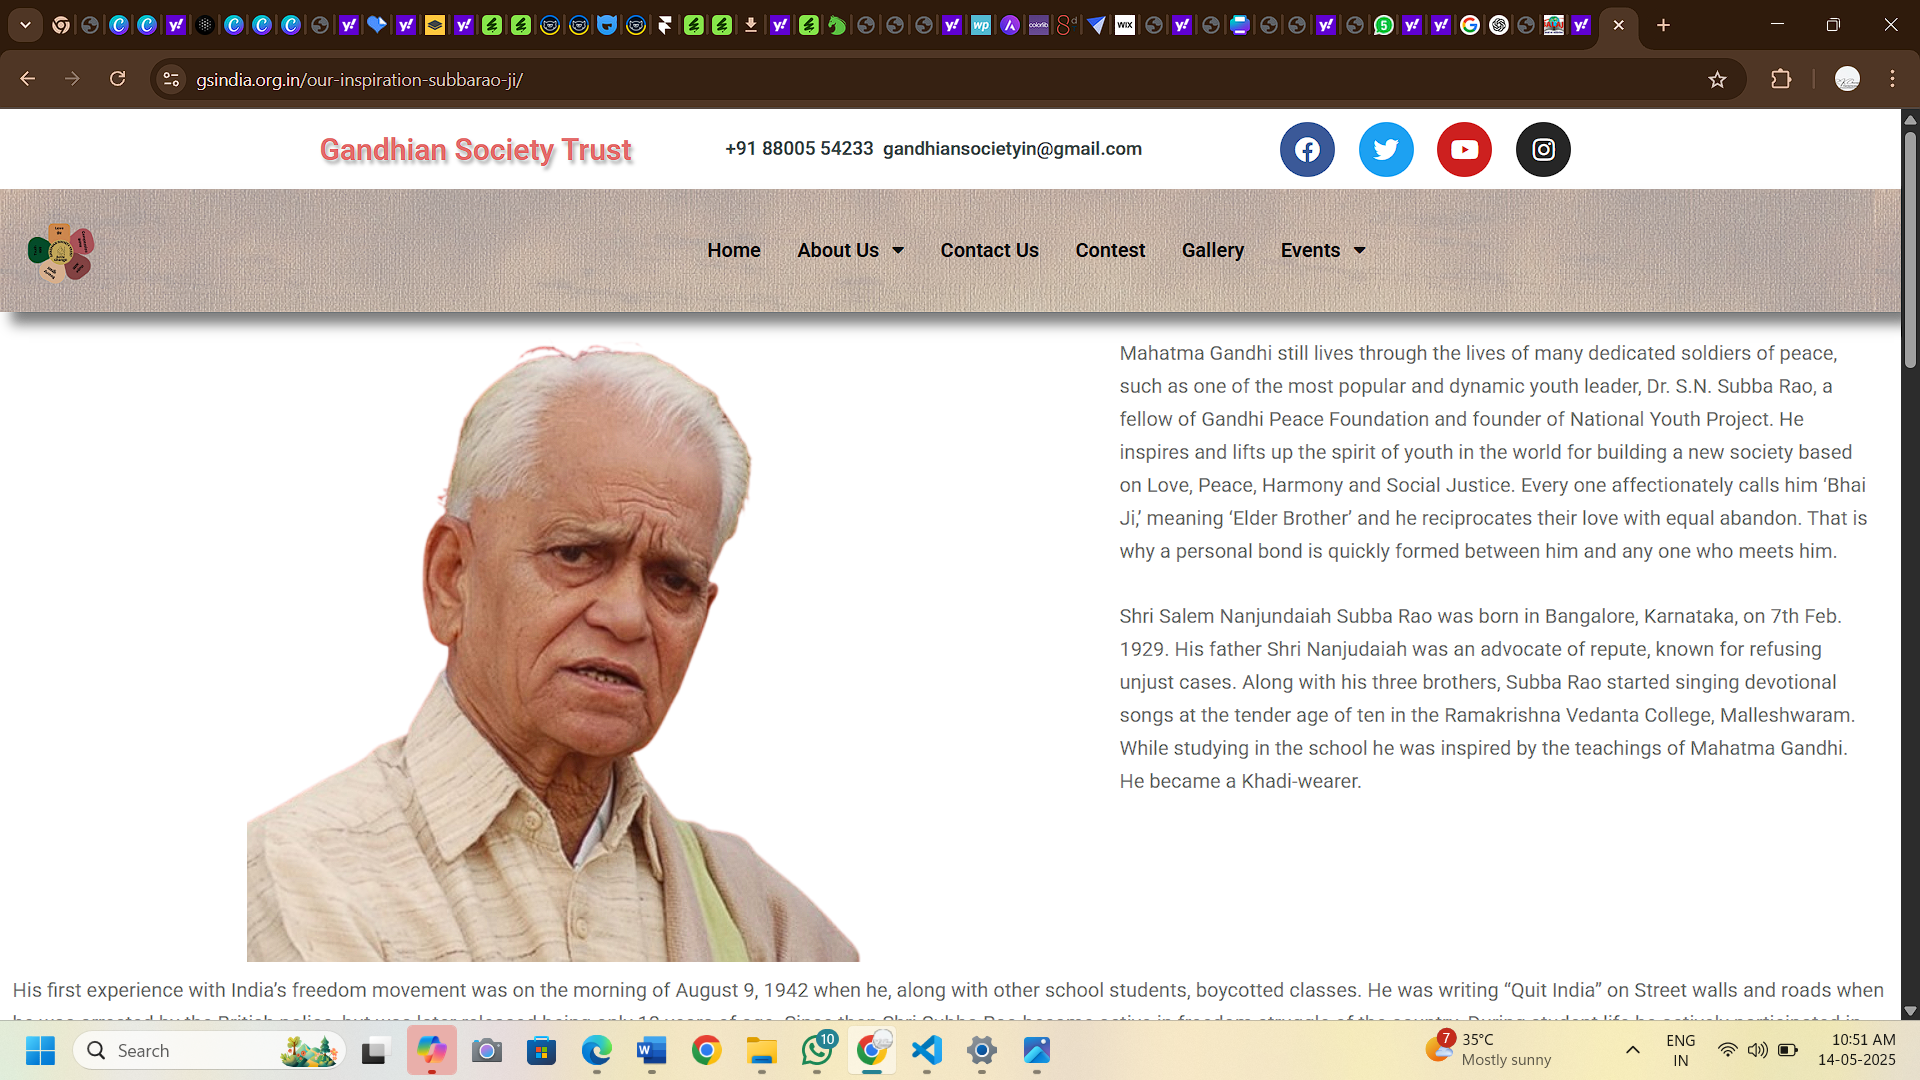Open the tab search chevron
This screenshot has width=1920, height=1080.
coord(25,25)
